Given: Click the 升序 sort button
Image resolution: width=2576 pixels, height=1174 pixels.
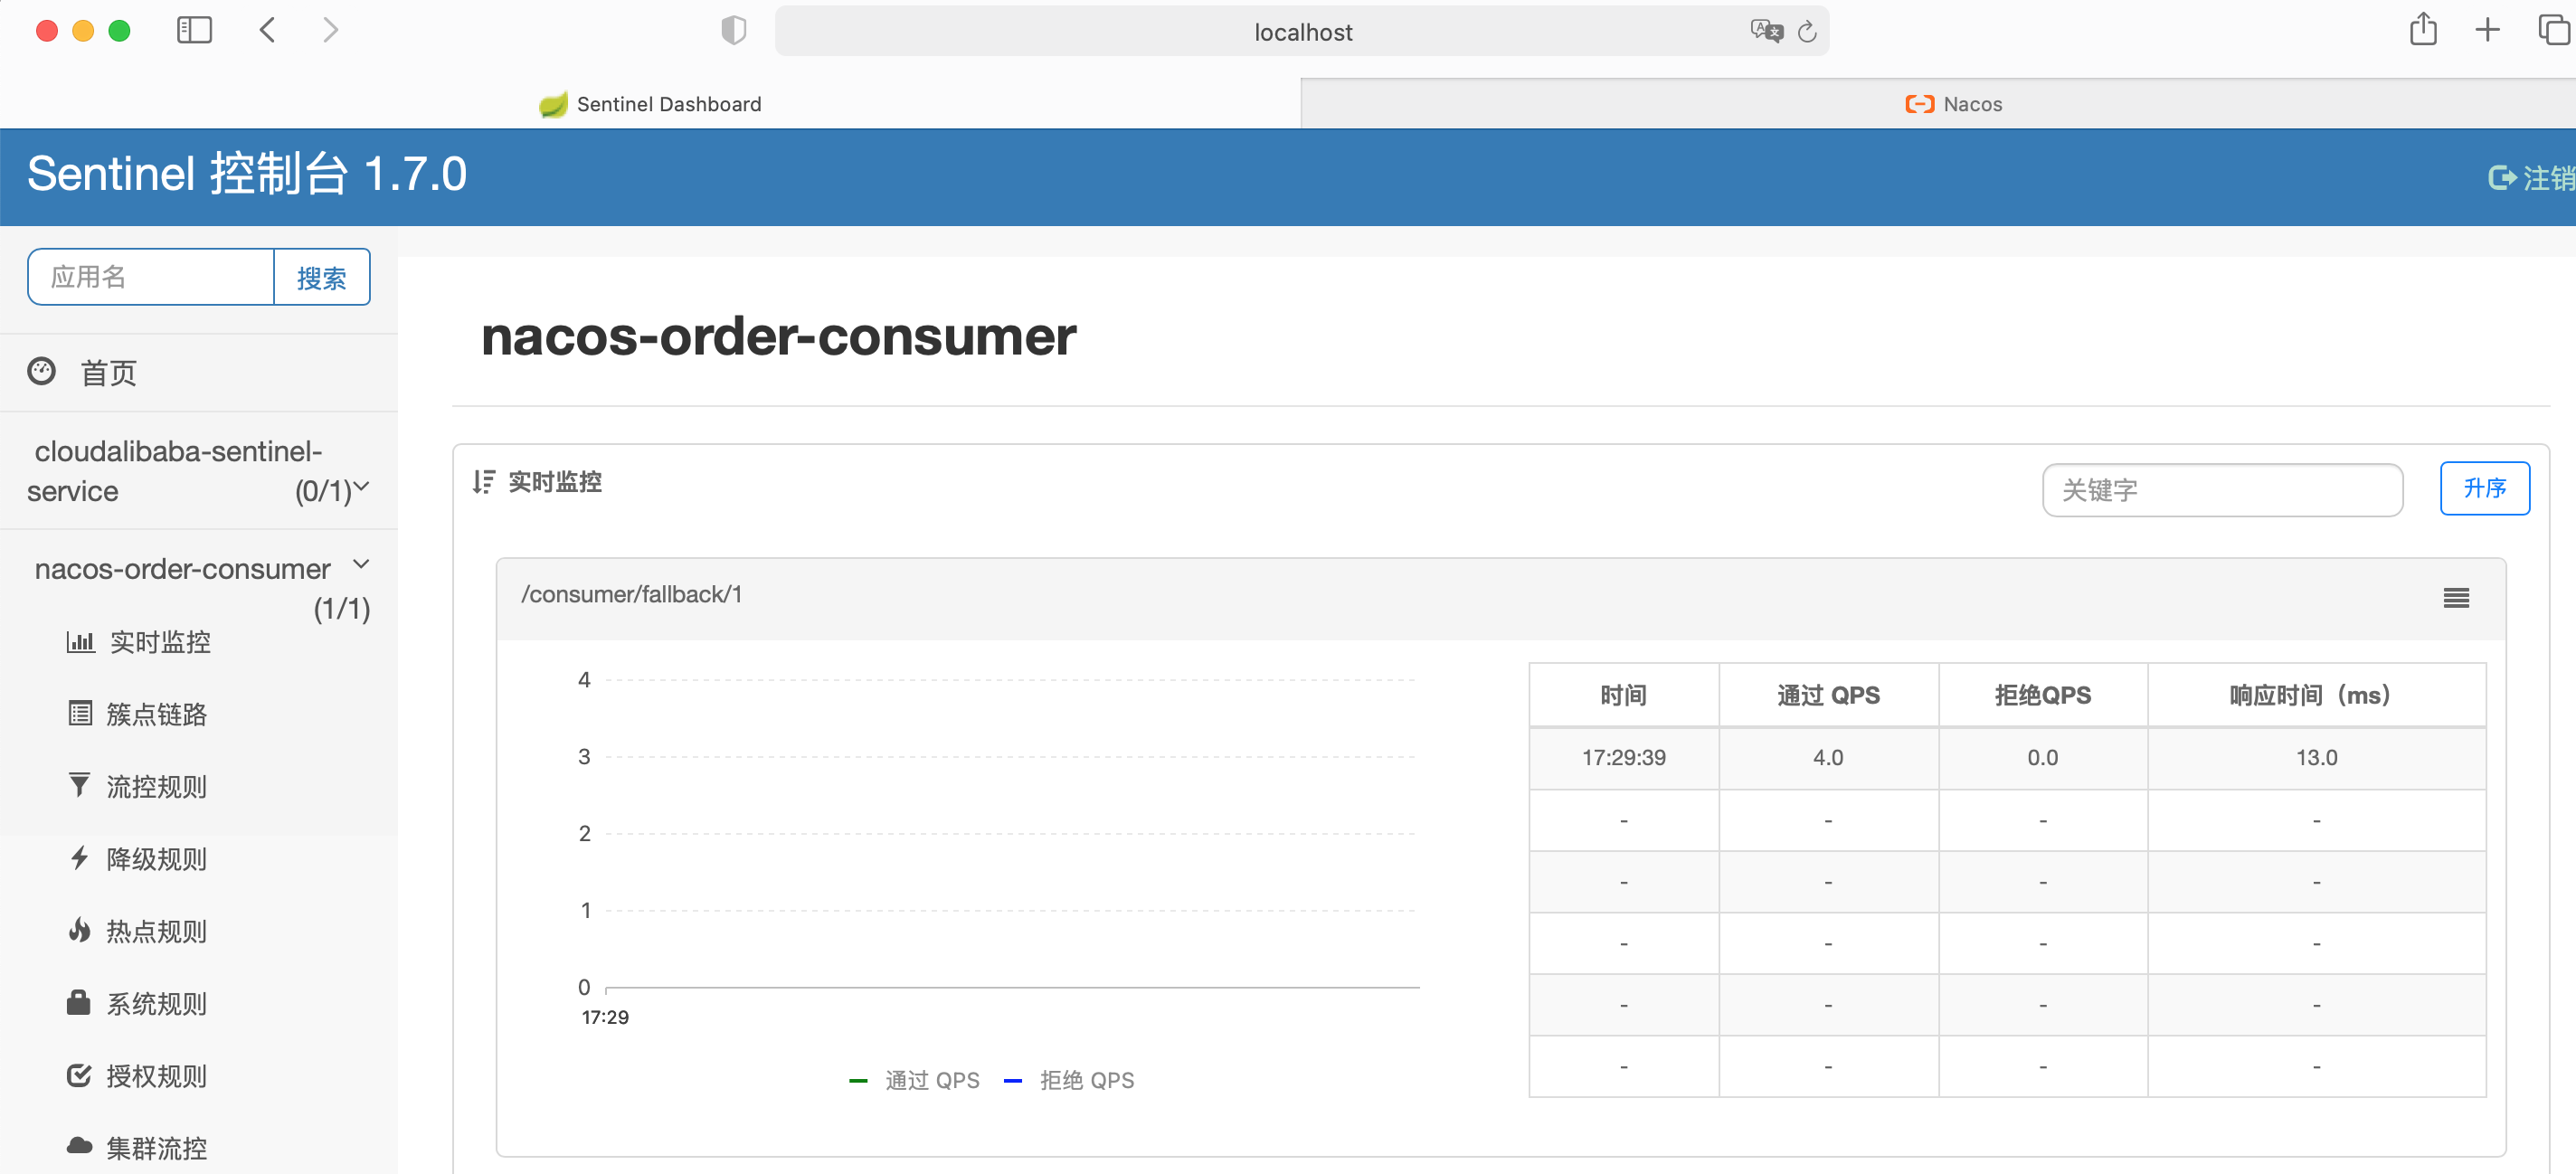Looking at the screenshot, I should click(x=2485, y=488).
